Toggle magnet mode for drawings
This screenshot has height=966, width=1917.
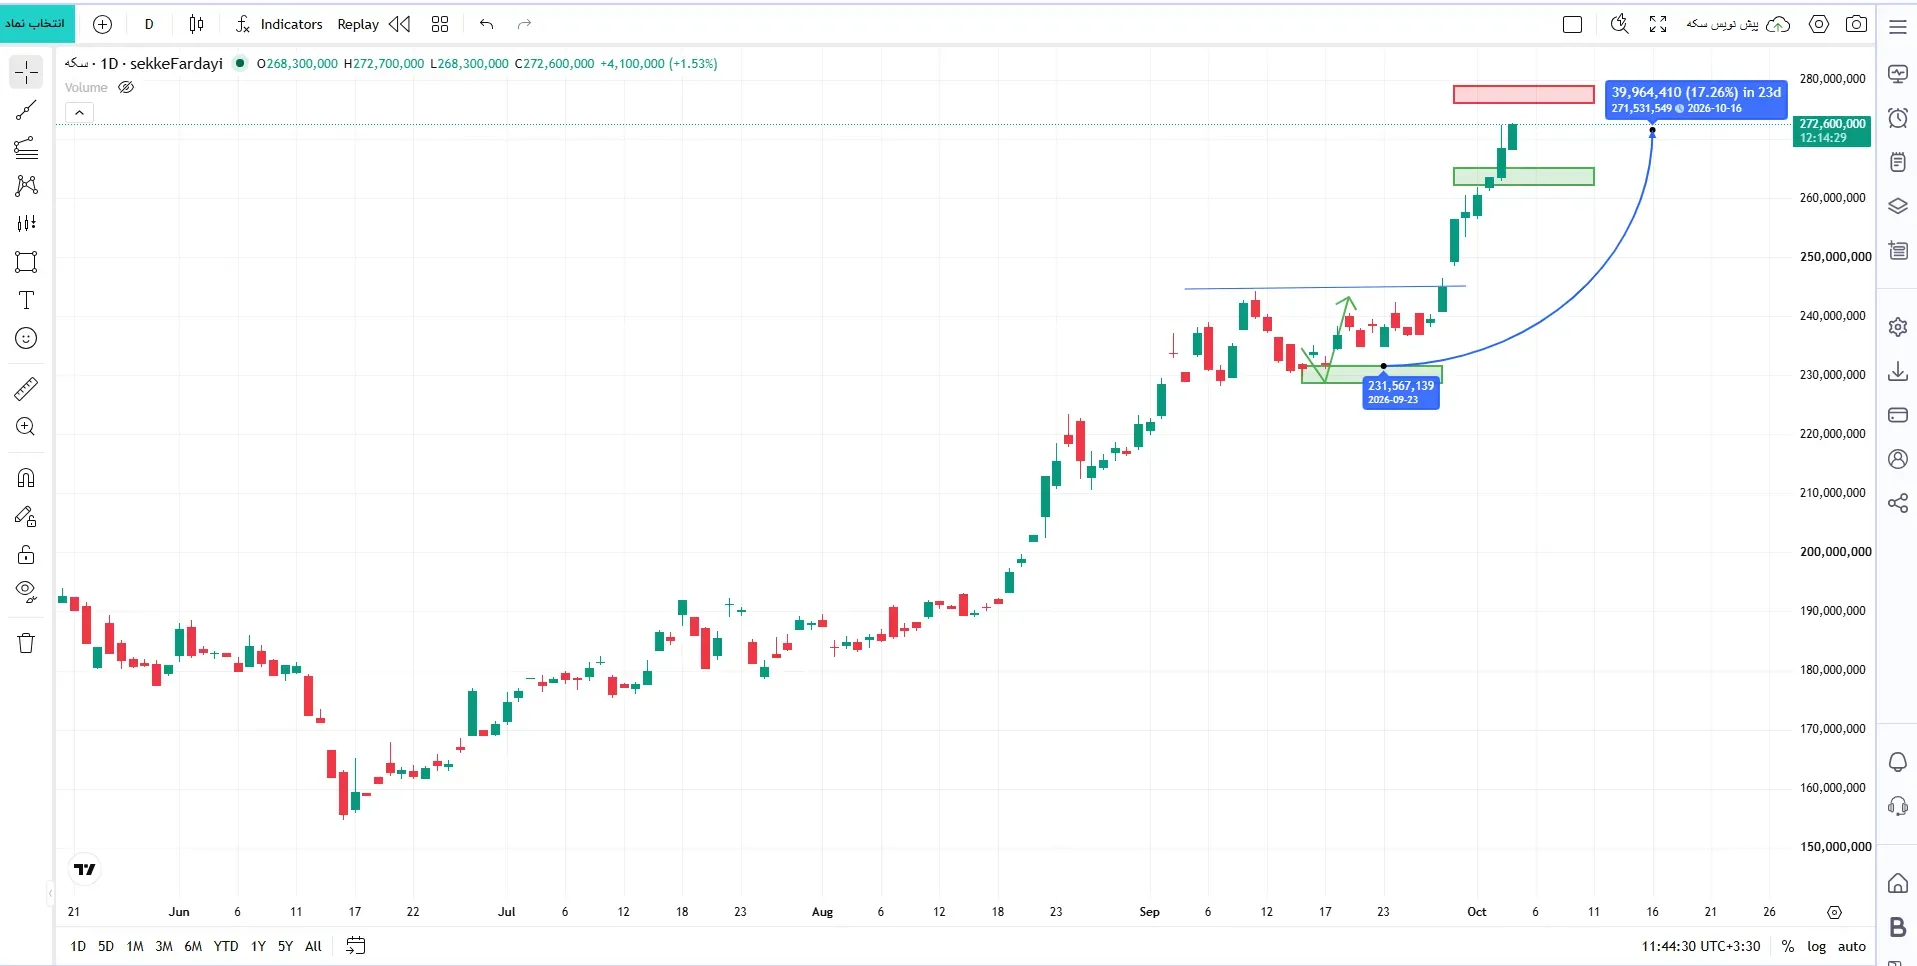coord(26,478)
